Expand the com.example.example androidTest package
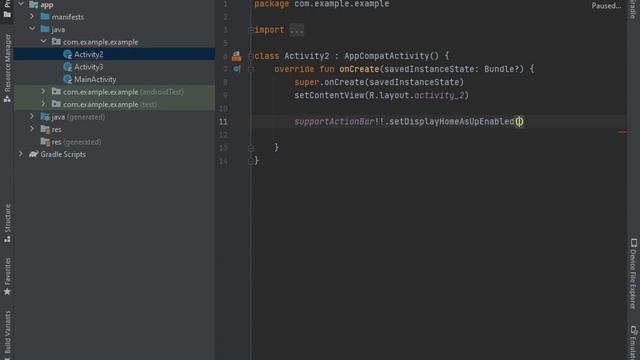This screenshot has width=640, height=360. [43, 91]
